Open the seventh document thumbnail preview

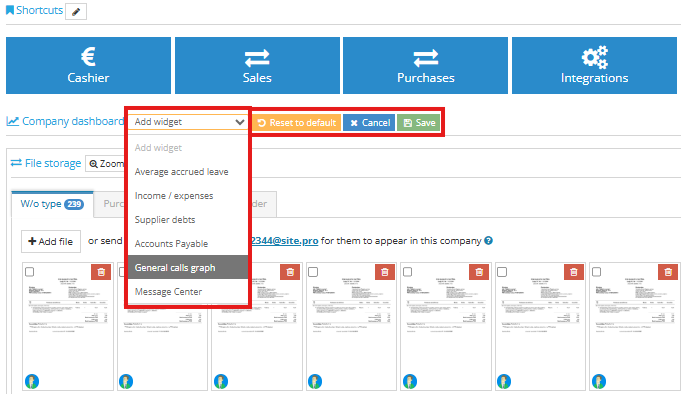click(635, 326)
